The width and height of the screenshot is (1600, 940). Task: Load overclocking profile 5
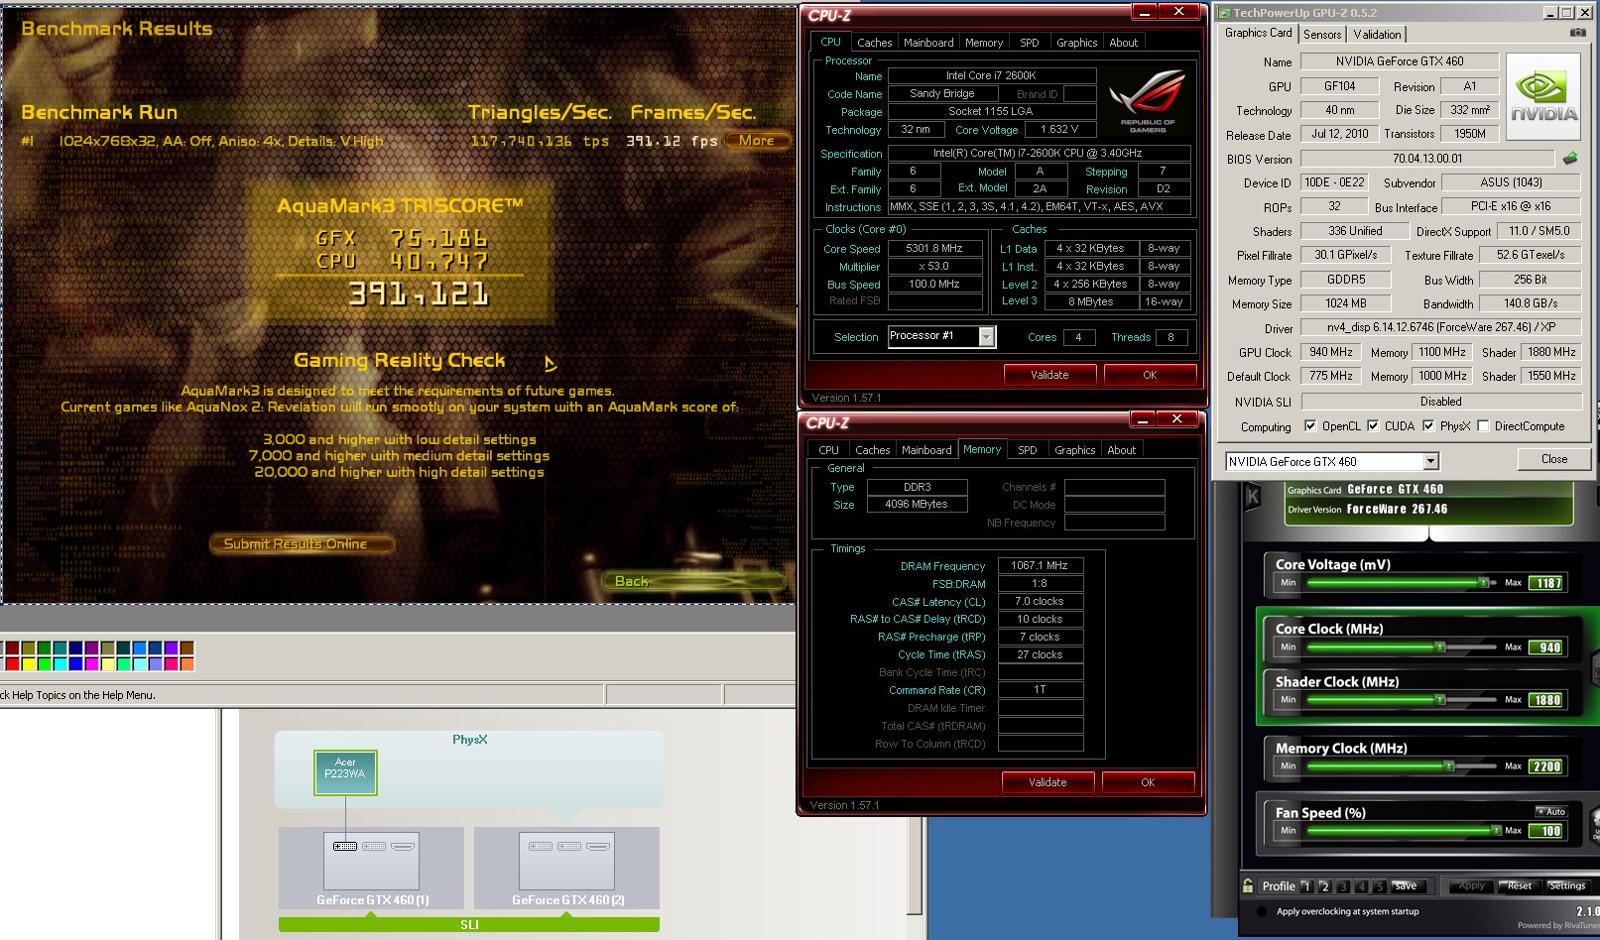point(1379,886)
